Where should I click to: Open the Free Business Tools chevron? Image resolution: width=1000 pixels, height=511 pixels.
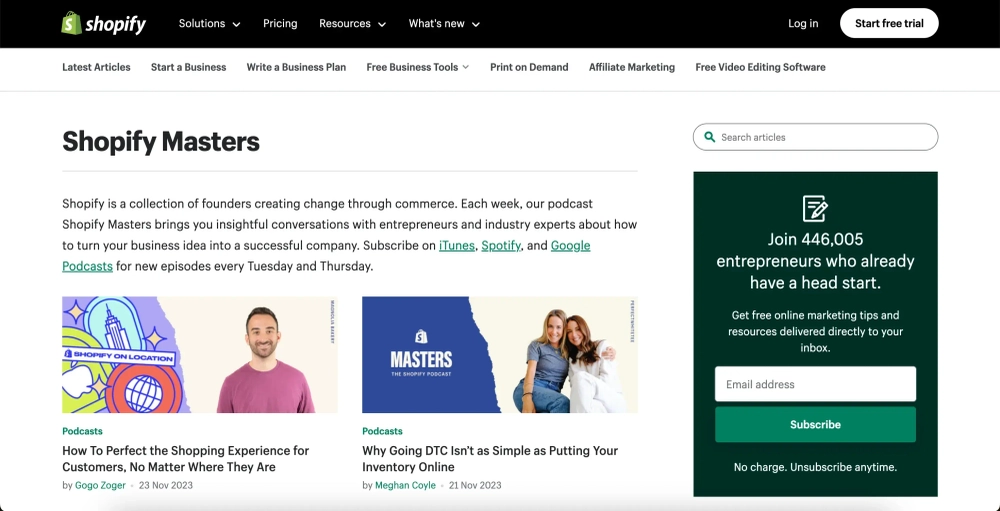pos(466,67)
